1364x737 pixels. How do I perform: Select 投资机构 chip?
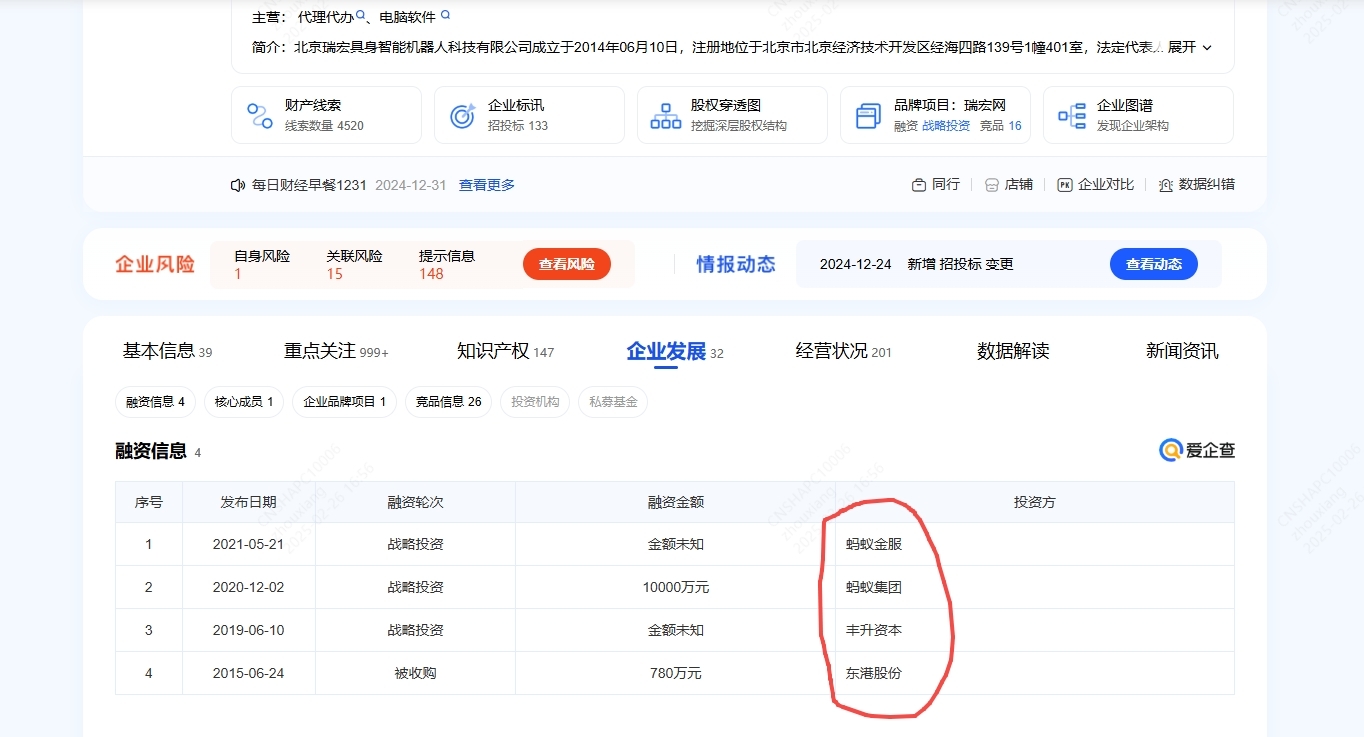click(535, 402)
